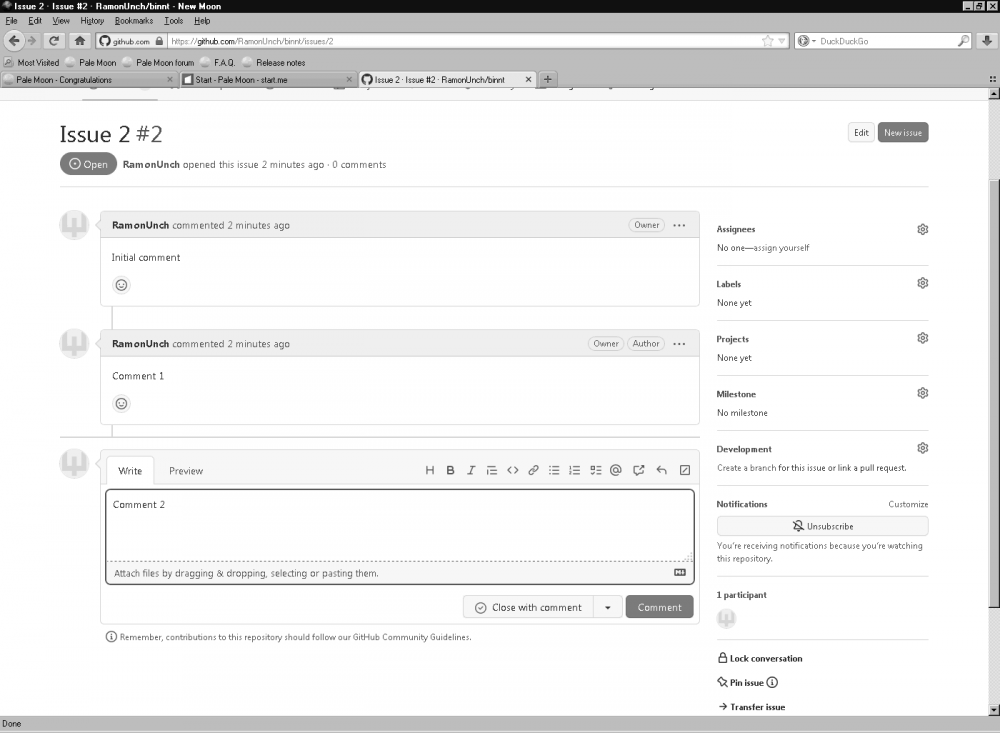Add reaction to the Initial comment
The image size is (1000, 733).
[x=121, y=285]
